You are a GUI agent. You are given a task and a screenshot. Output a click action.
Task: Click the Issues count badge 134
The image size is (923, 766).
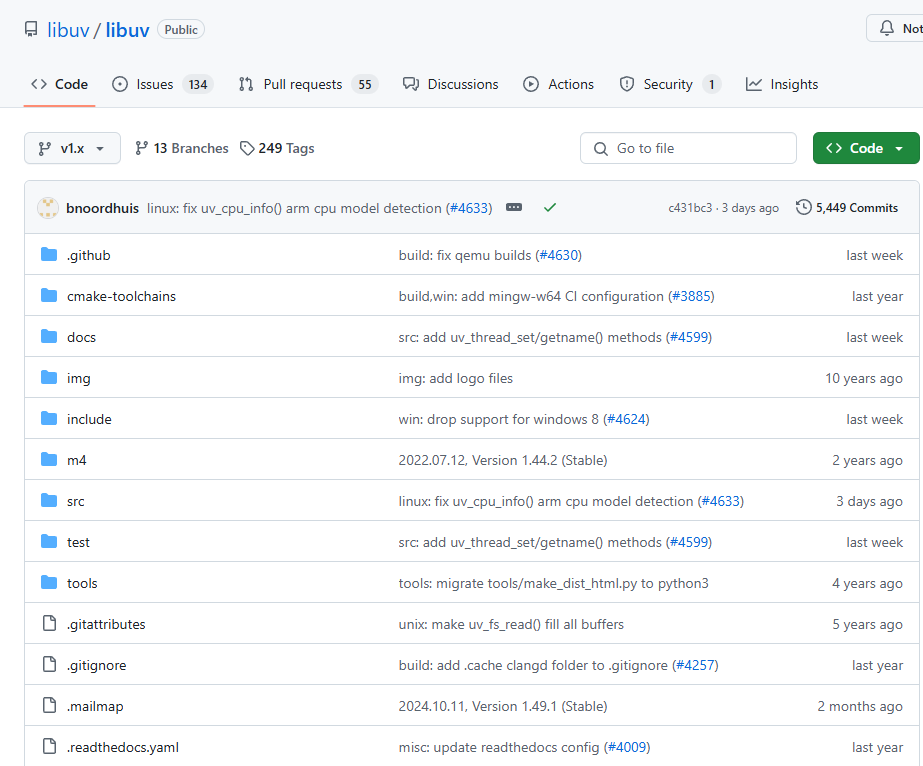[198, 85]
